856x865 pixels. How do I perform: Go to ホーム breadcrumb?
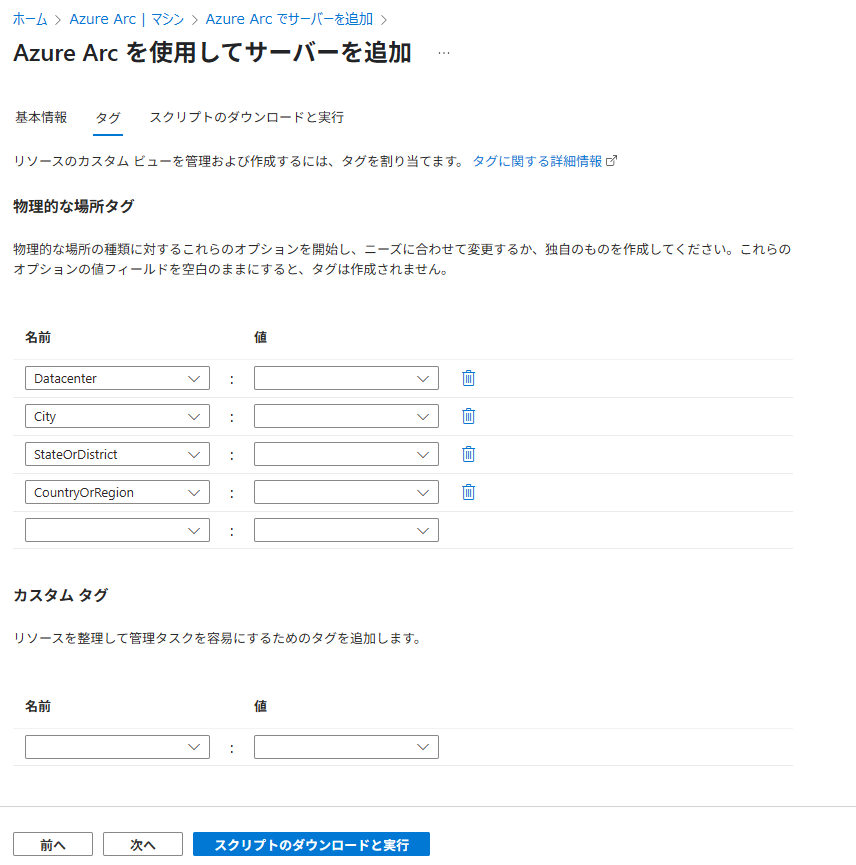coord(30,19)
